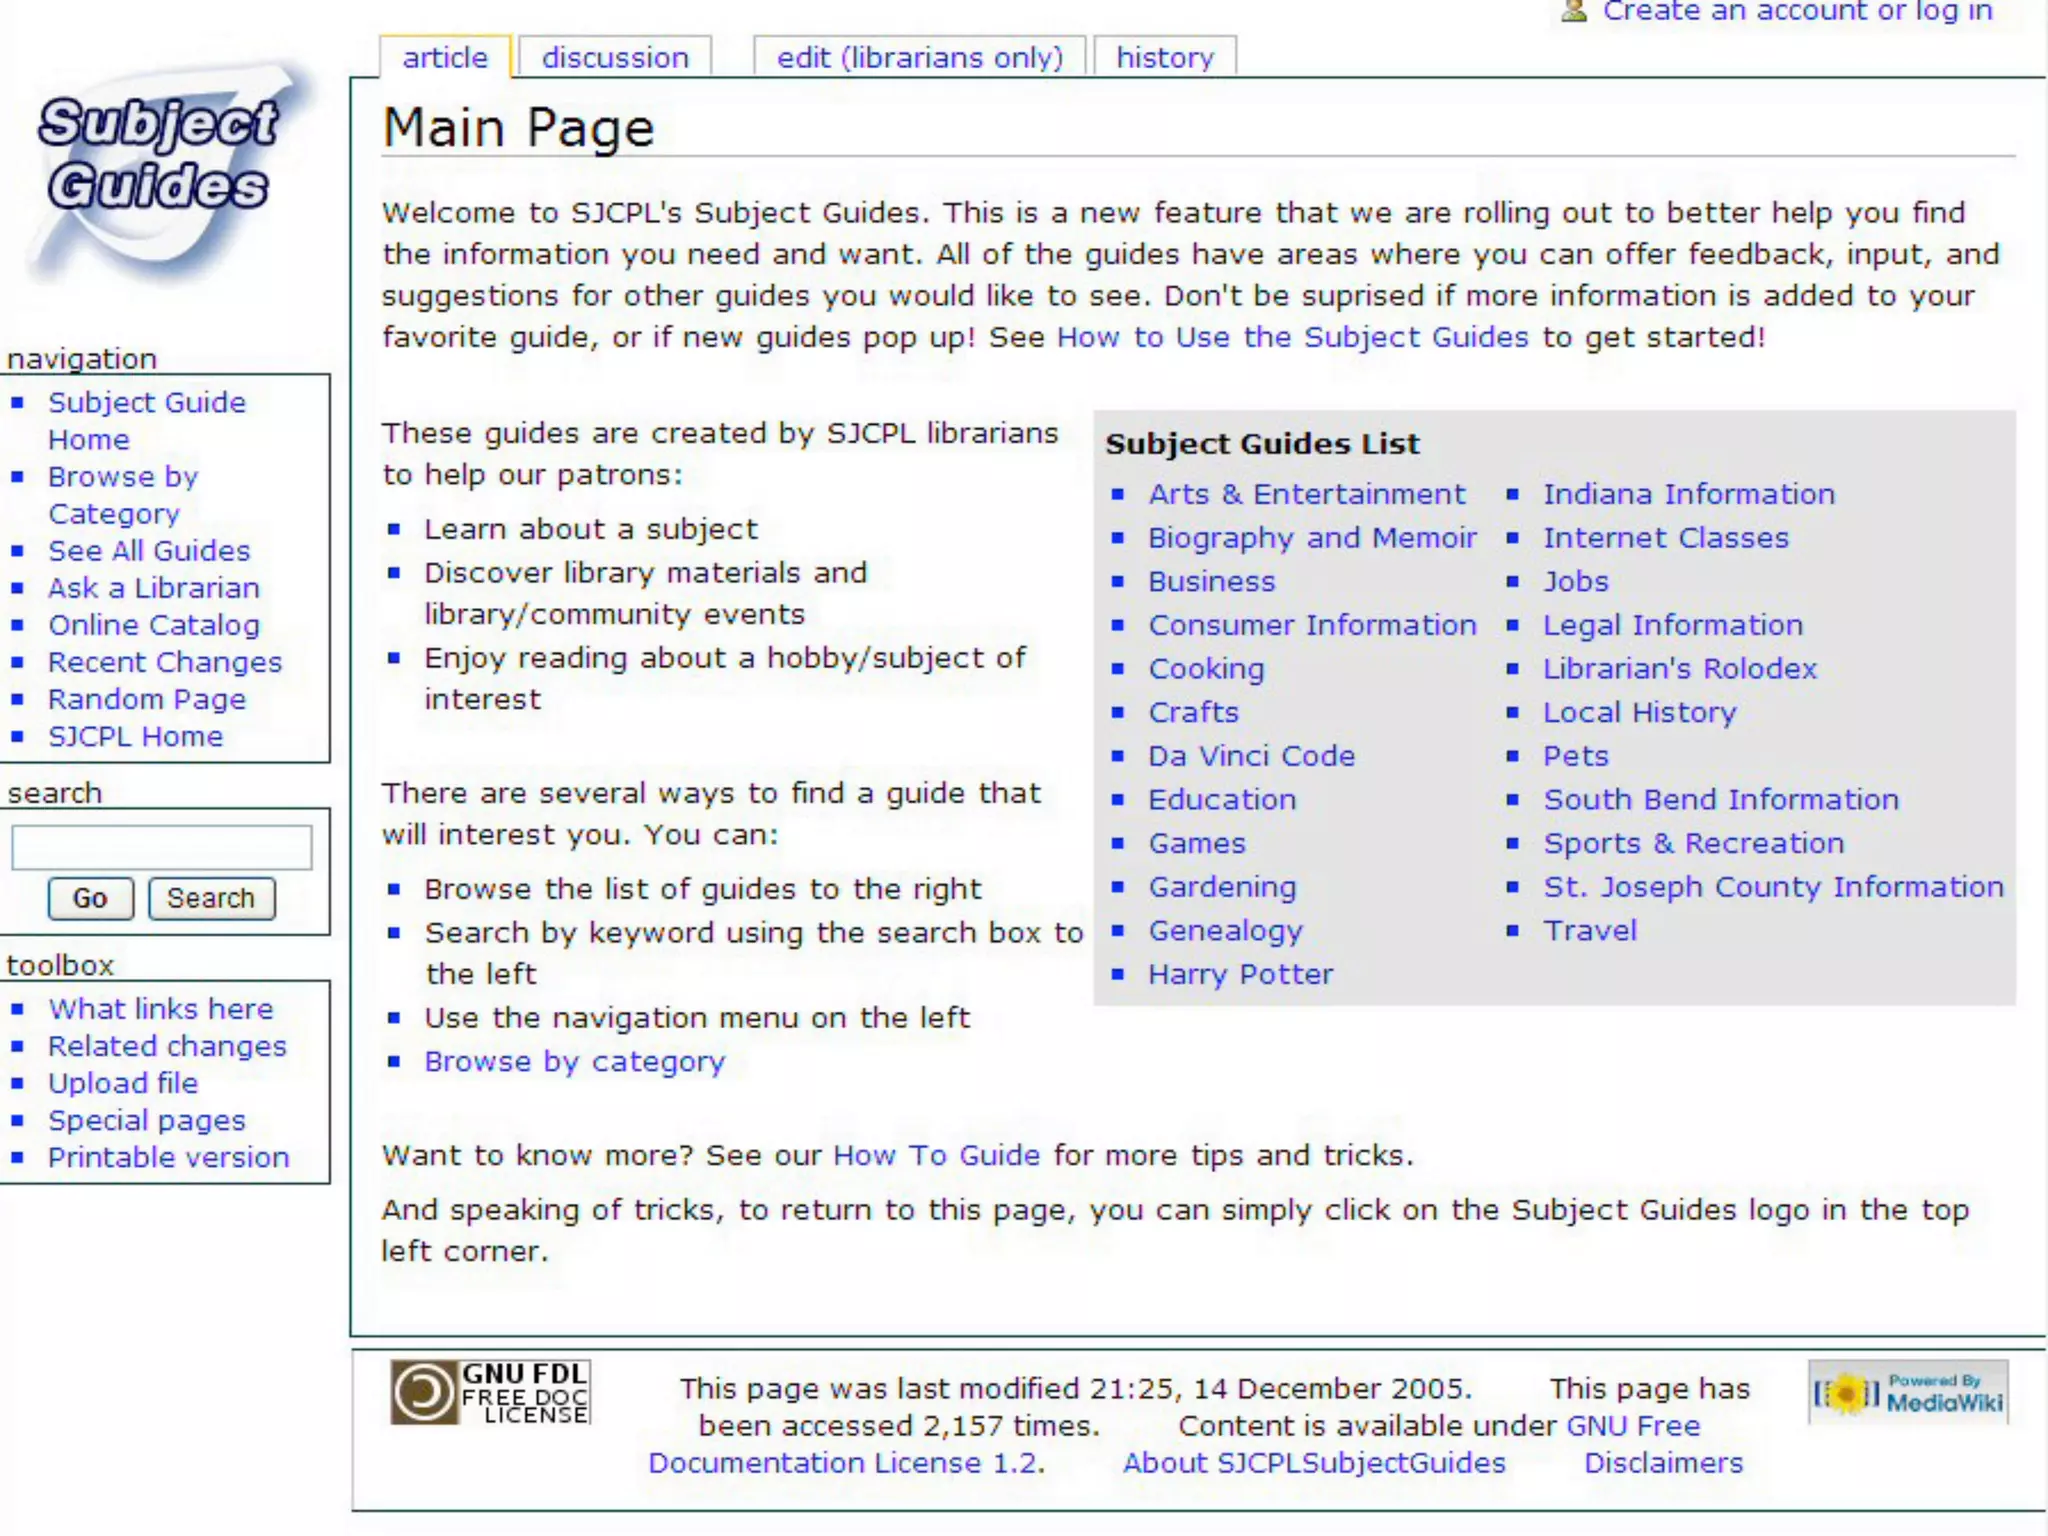The image size is (2048, 1536).
Task: Open the discussion tab
Action: tap(615, 58)
